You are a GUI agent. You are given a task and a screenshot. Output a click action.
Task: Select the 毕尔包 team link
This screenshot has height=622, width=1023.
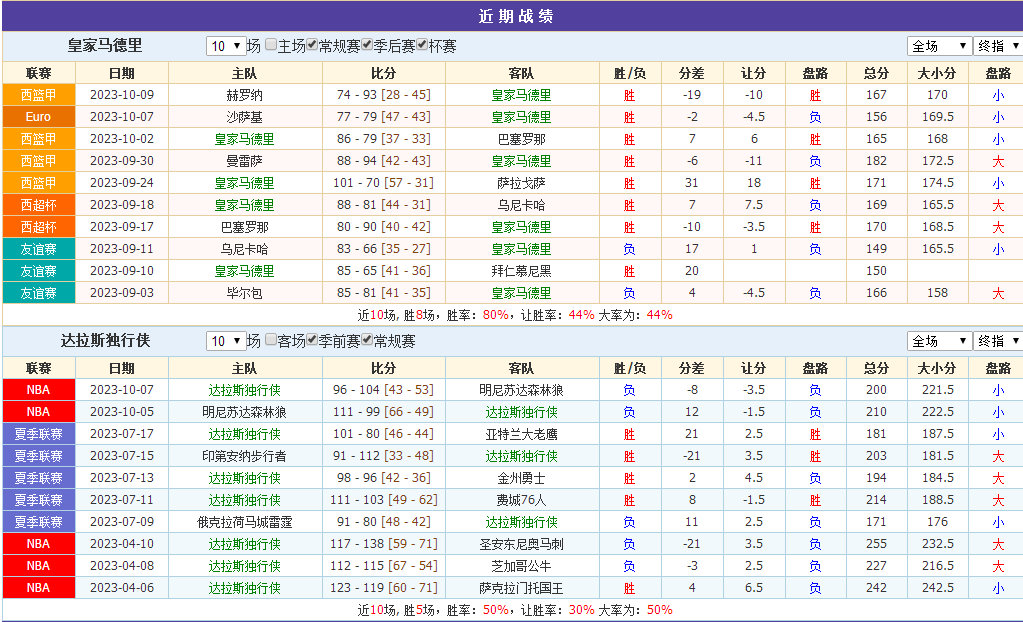click(244, 293)
